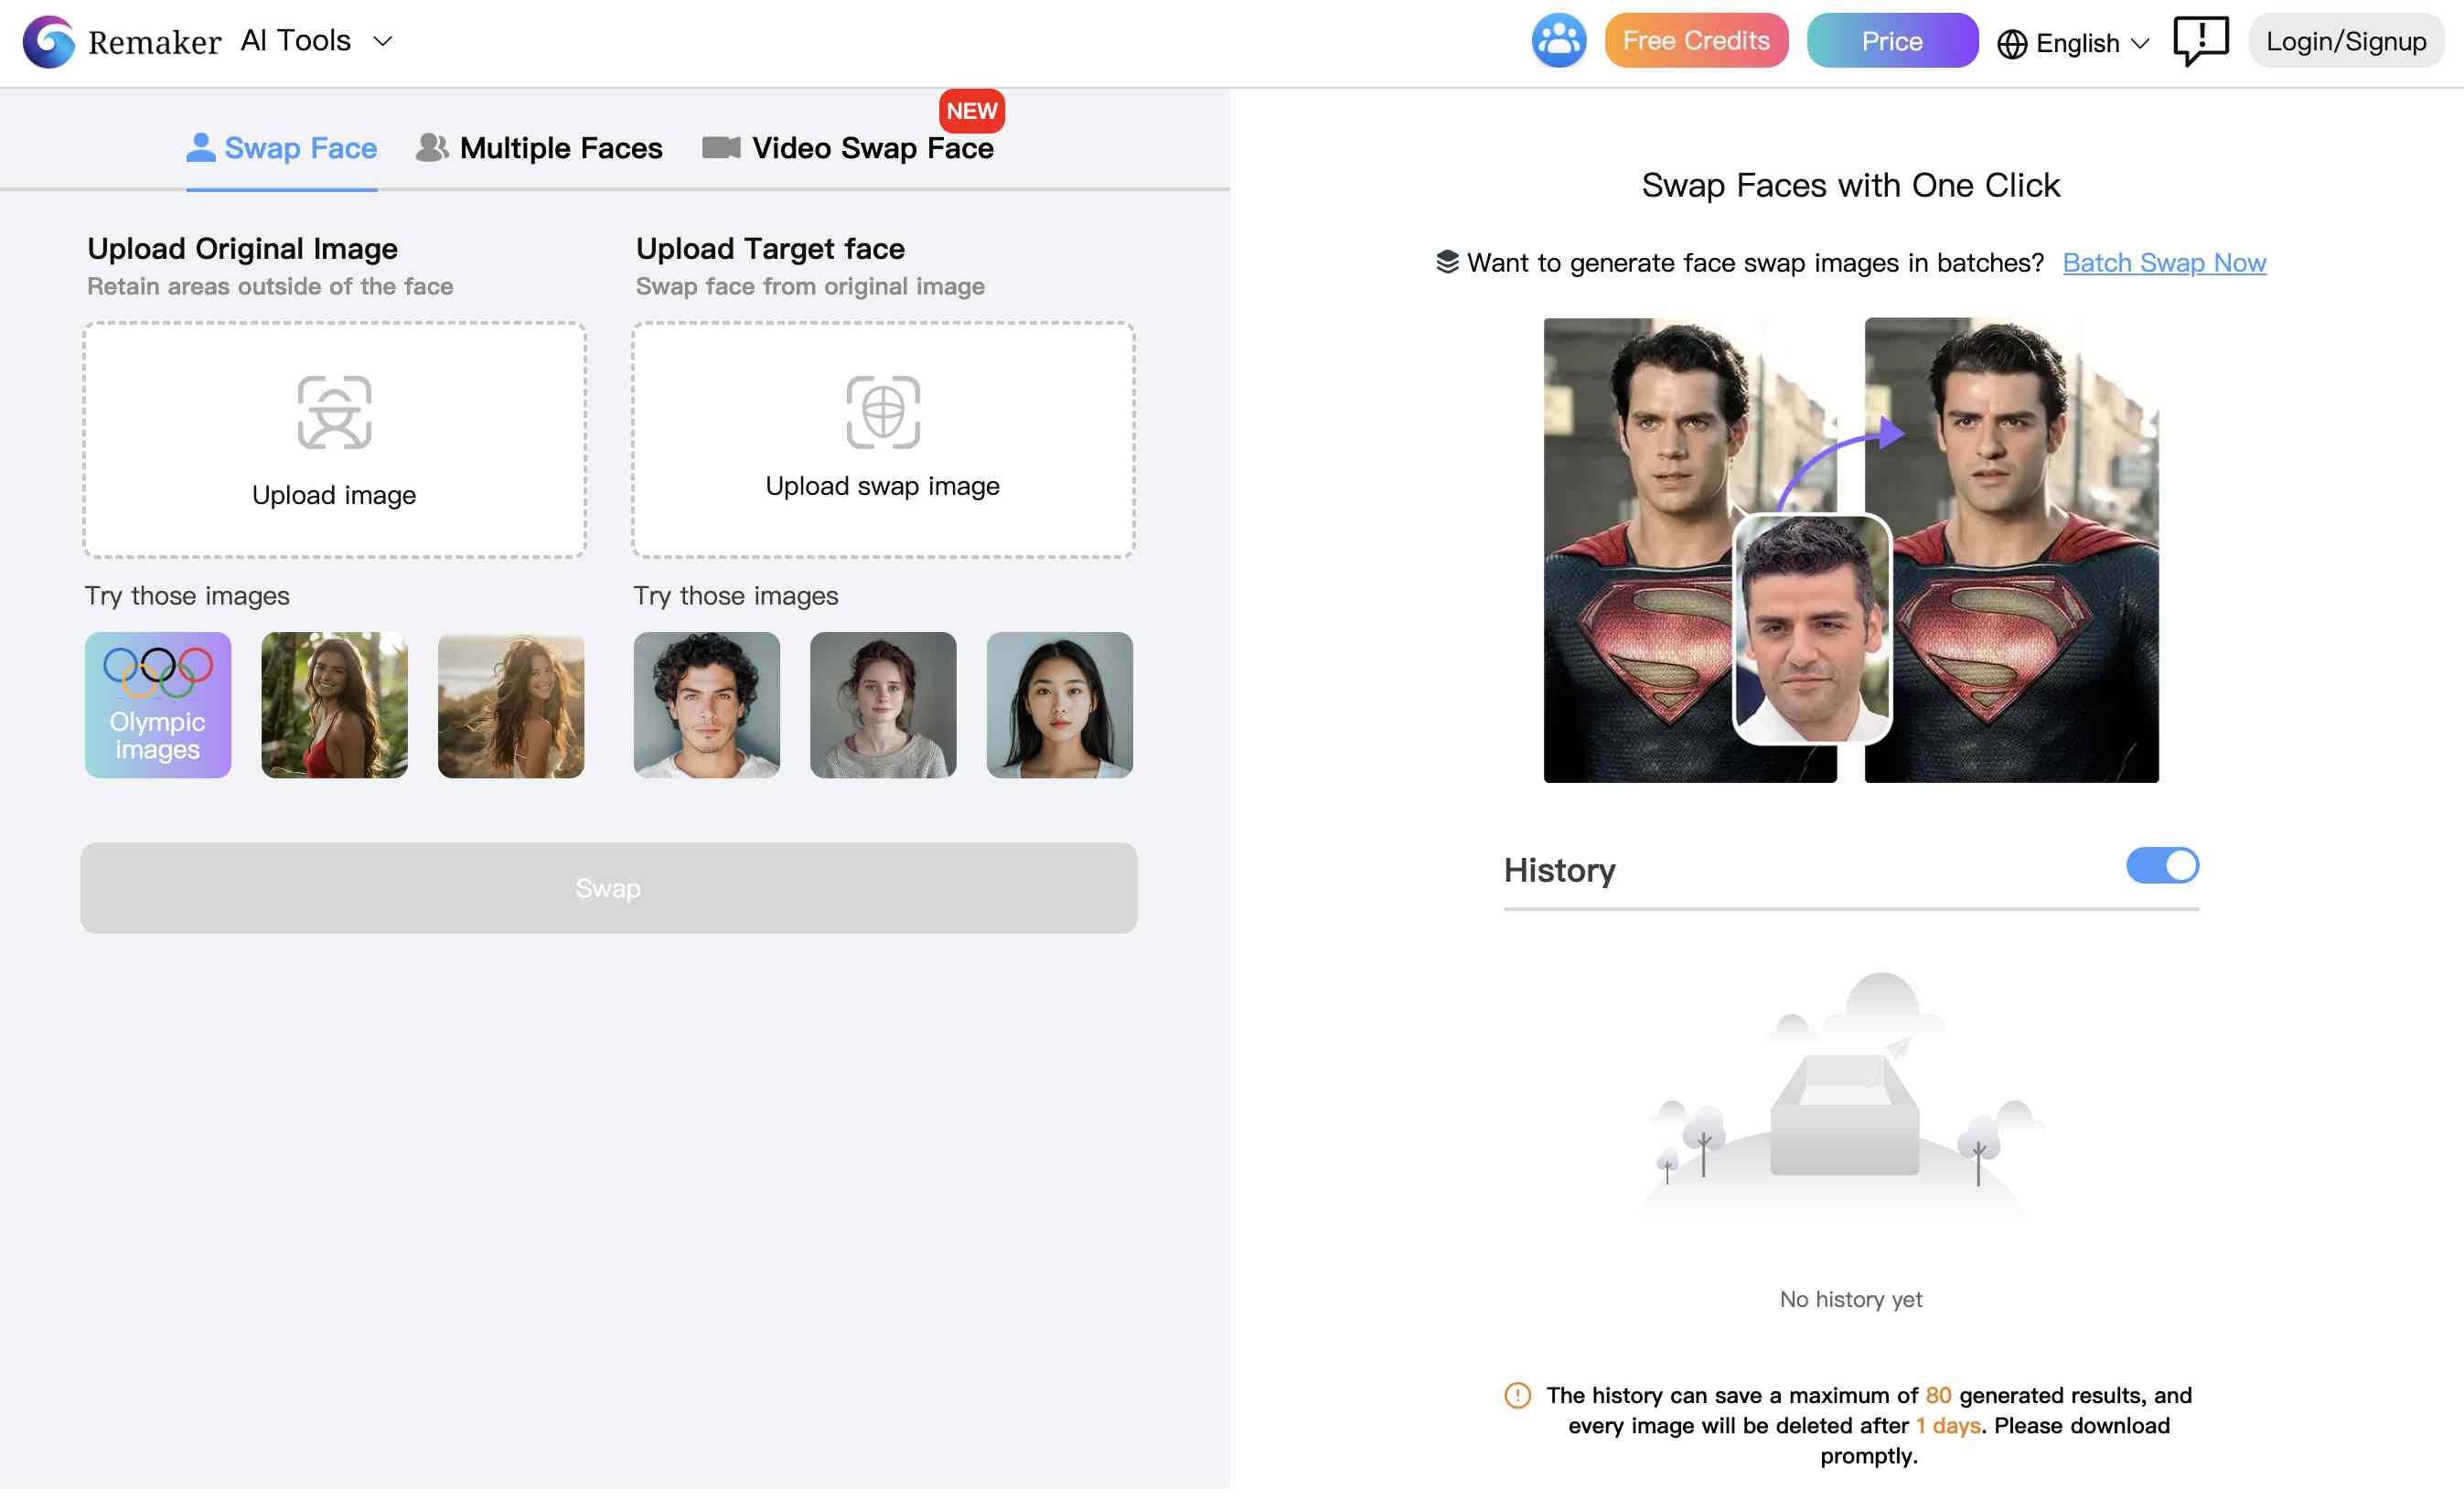Click the Remaker brand name

pos(154,42)
